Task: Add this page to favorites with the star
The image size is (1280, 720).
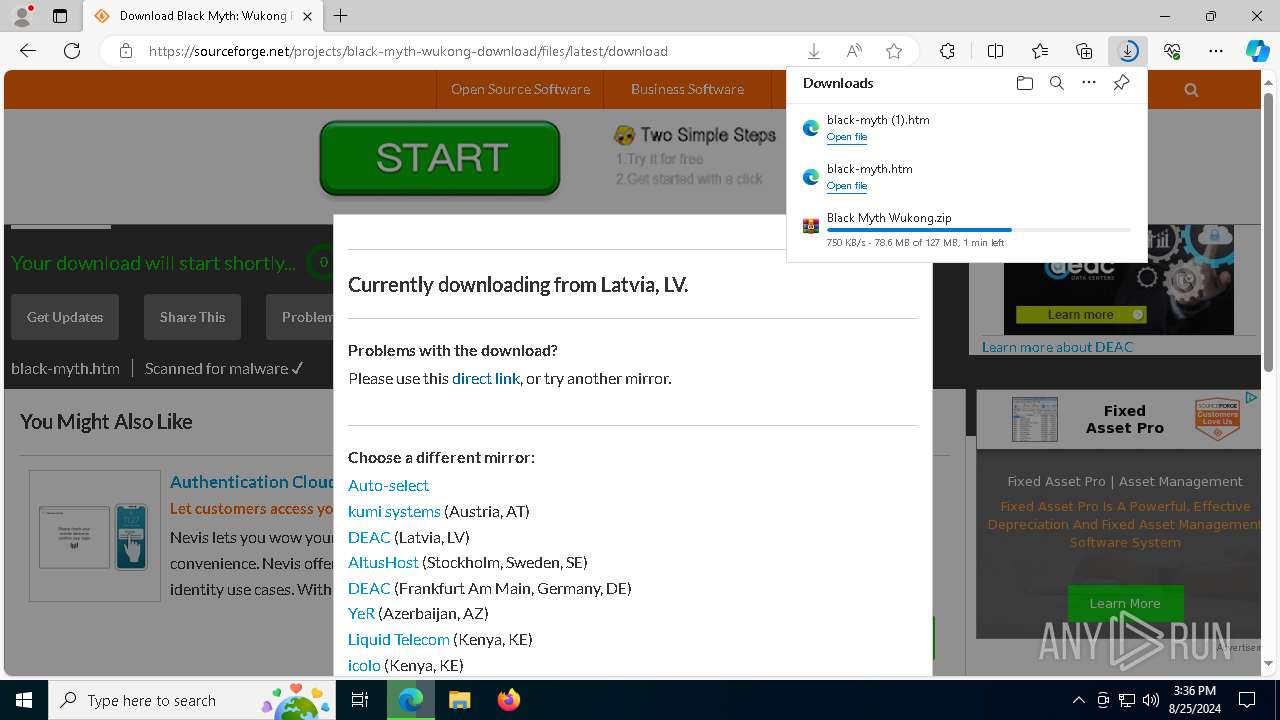Action: pos(894,51)
